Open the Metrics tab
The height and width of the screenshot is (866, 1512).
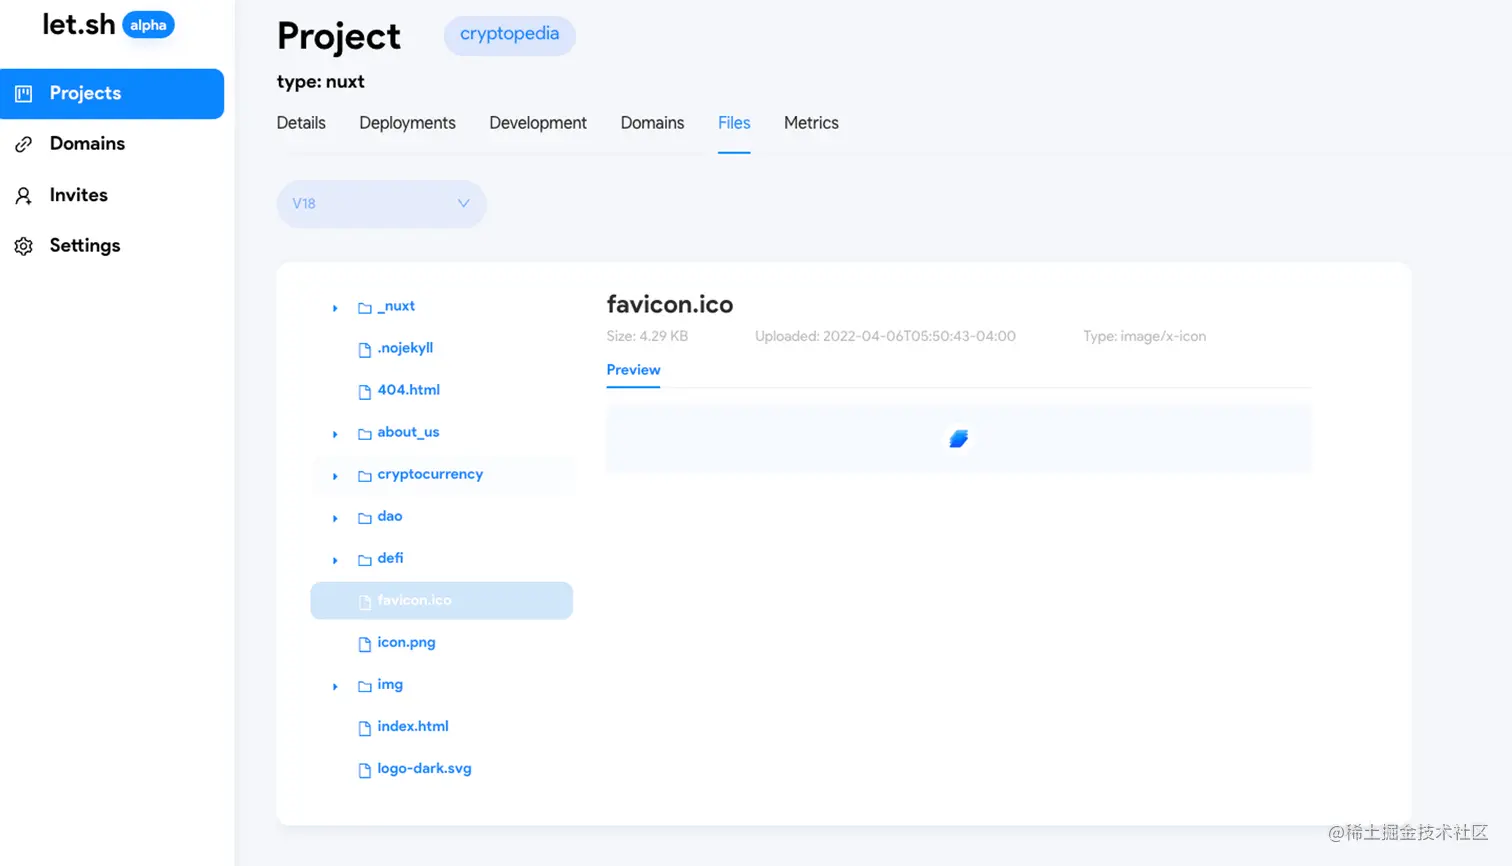(x=811, y=123)
